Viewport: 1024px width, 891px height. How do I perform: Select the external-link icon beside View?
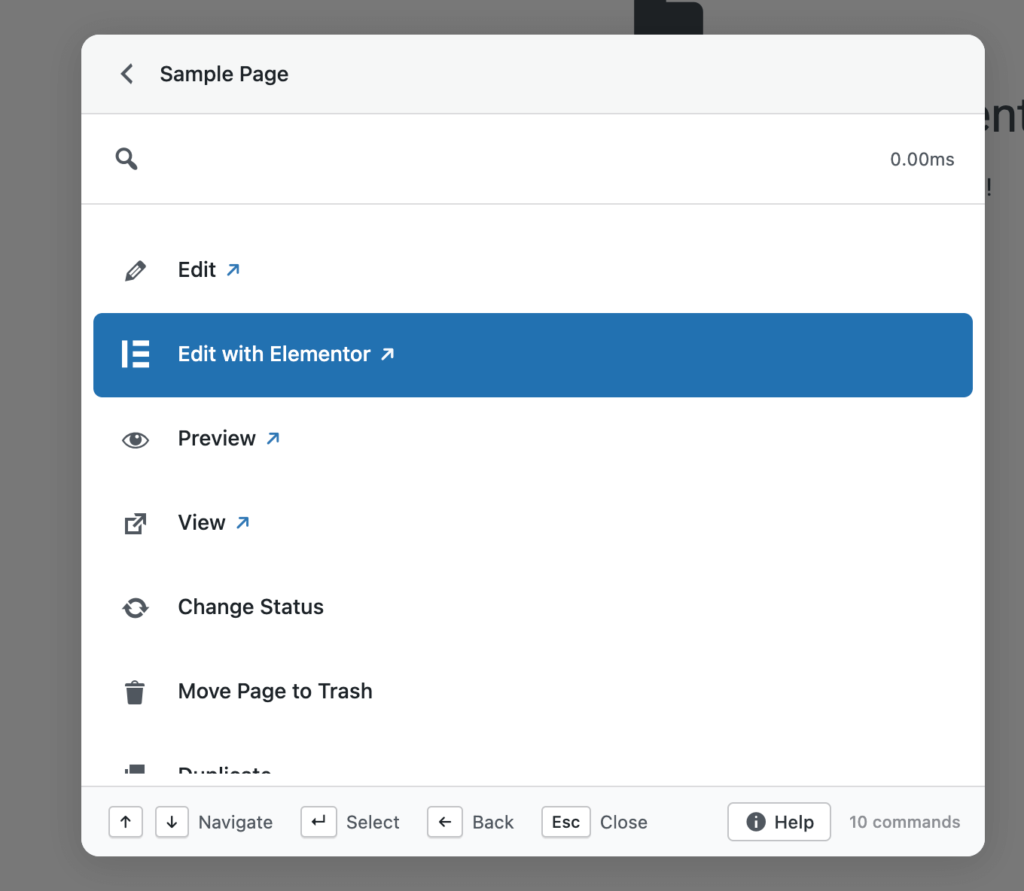coord(135,522)
